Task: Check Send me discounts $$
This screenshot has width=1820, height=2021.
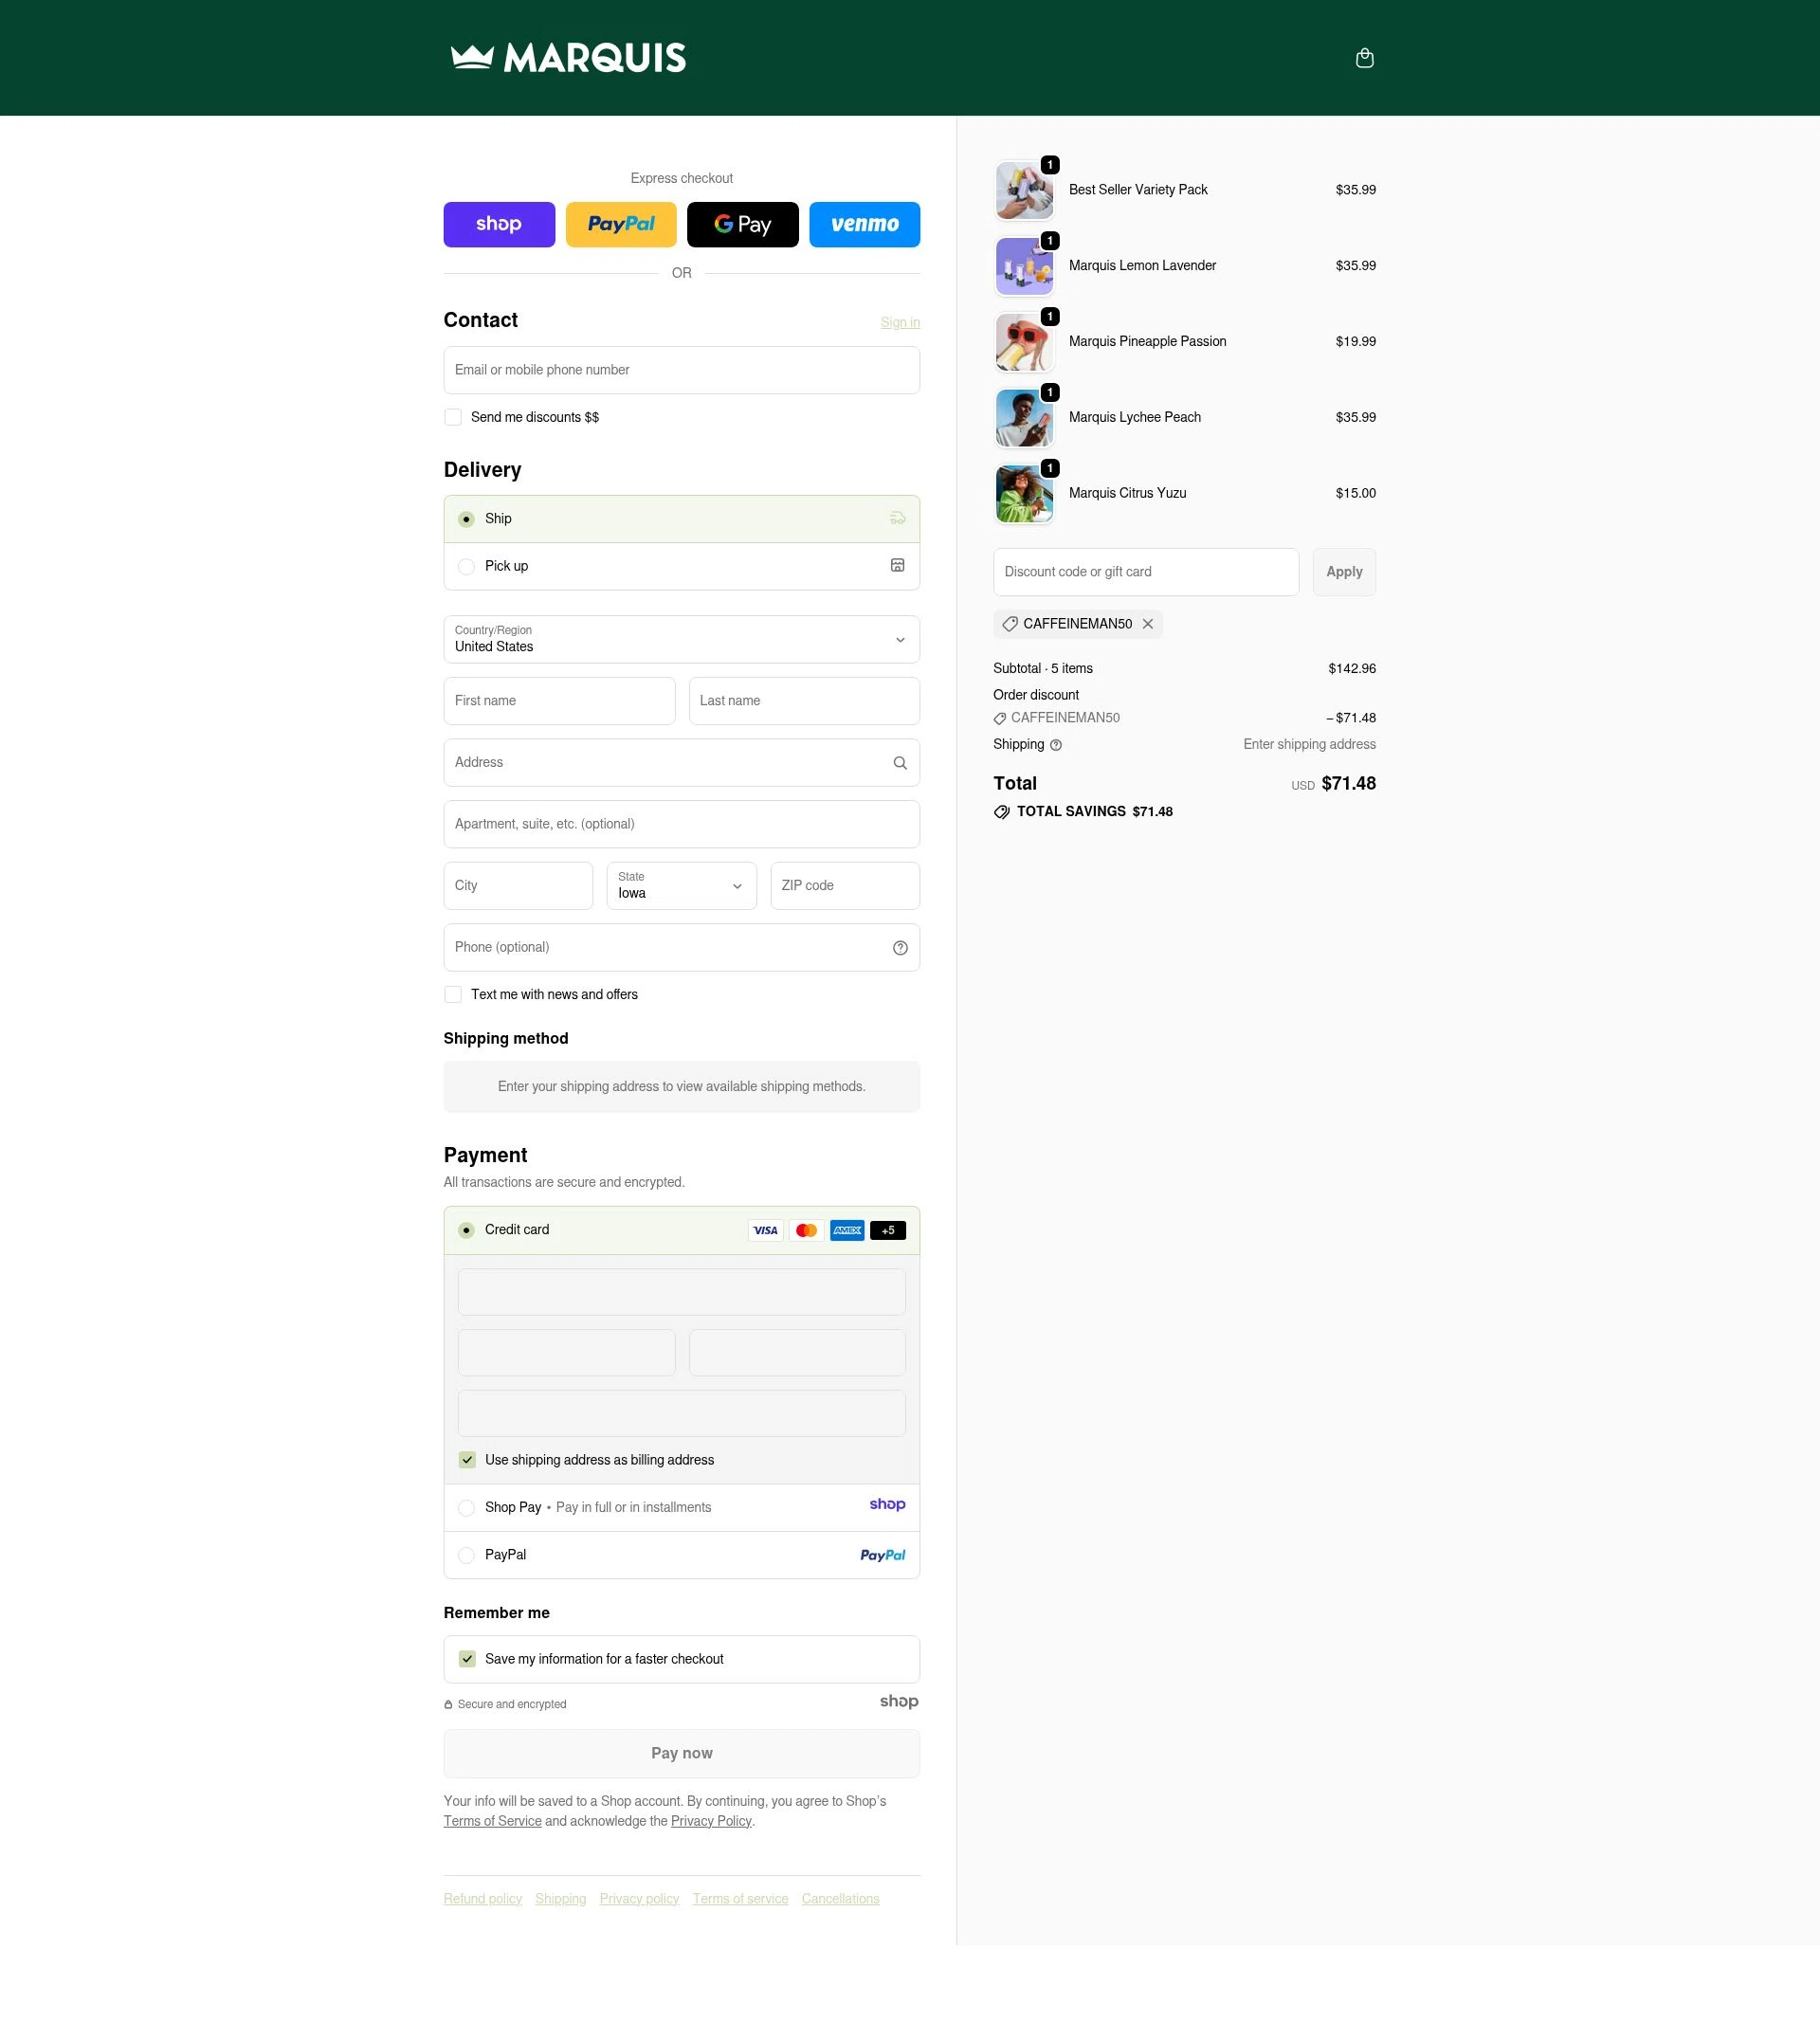Action: (453, 417)
